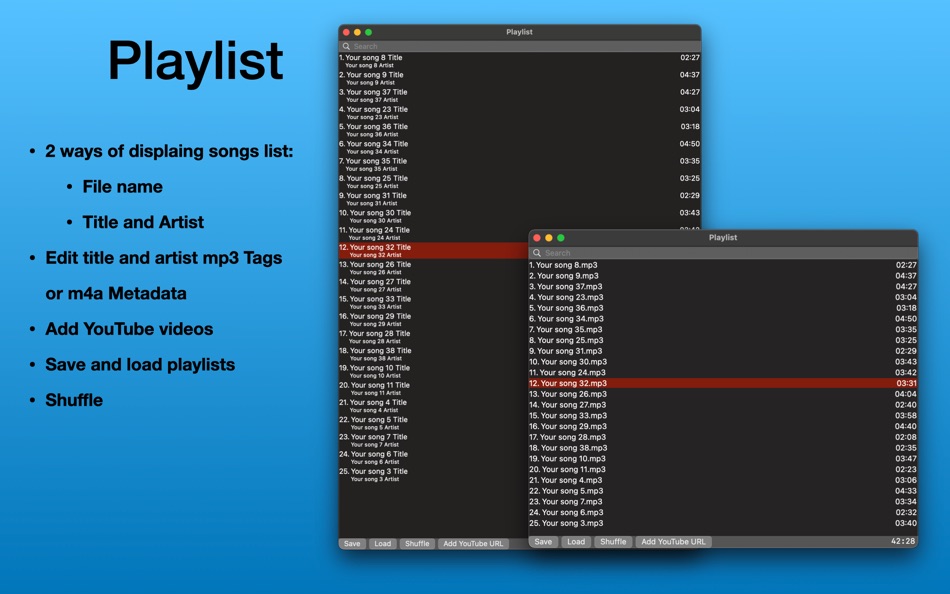Open Add YouTube URL in the front window
This screenshot has height=594, width=950.
click(673, 541)
